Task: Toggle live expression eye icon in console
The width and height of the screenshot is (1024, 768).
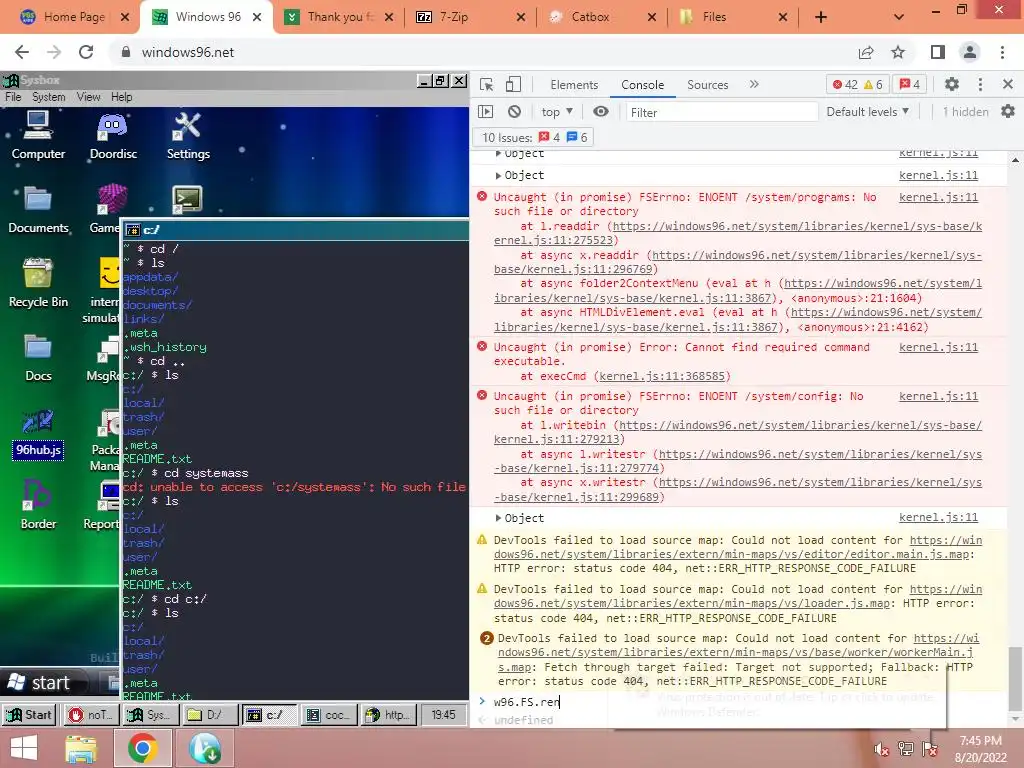Action: (x=601, y=112)
